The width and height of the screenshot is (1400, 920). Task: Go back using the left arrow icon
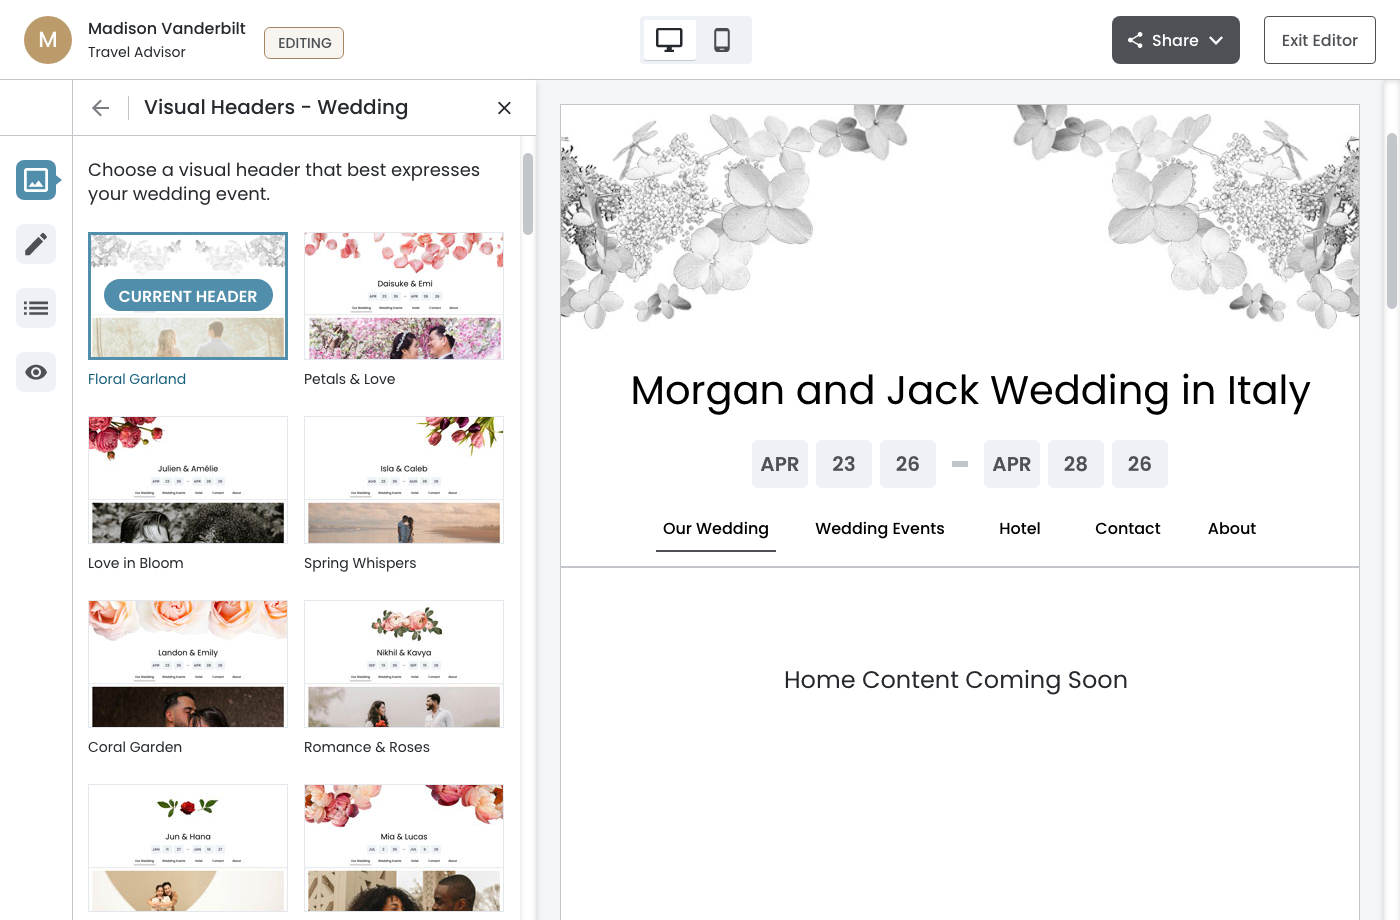coord(101,108)
